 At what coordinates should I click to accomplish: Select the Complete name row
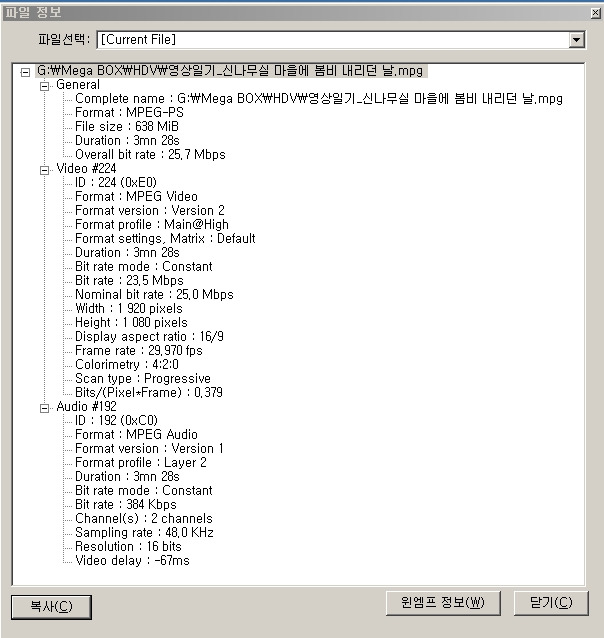click(319, 98)
